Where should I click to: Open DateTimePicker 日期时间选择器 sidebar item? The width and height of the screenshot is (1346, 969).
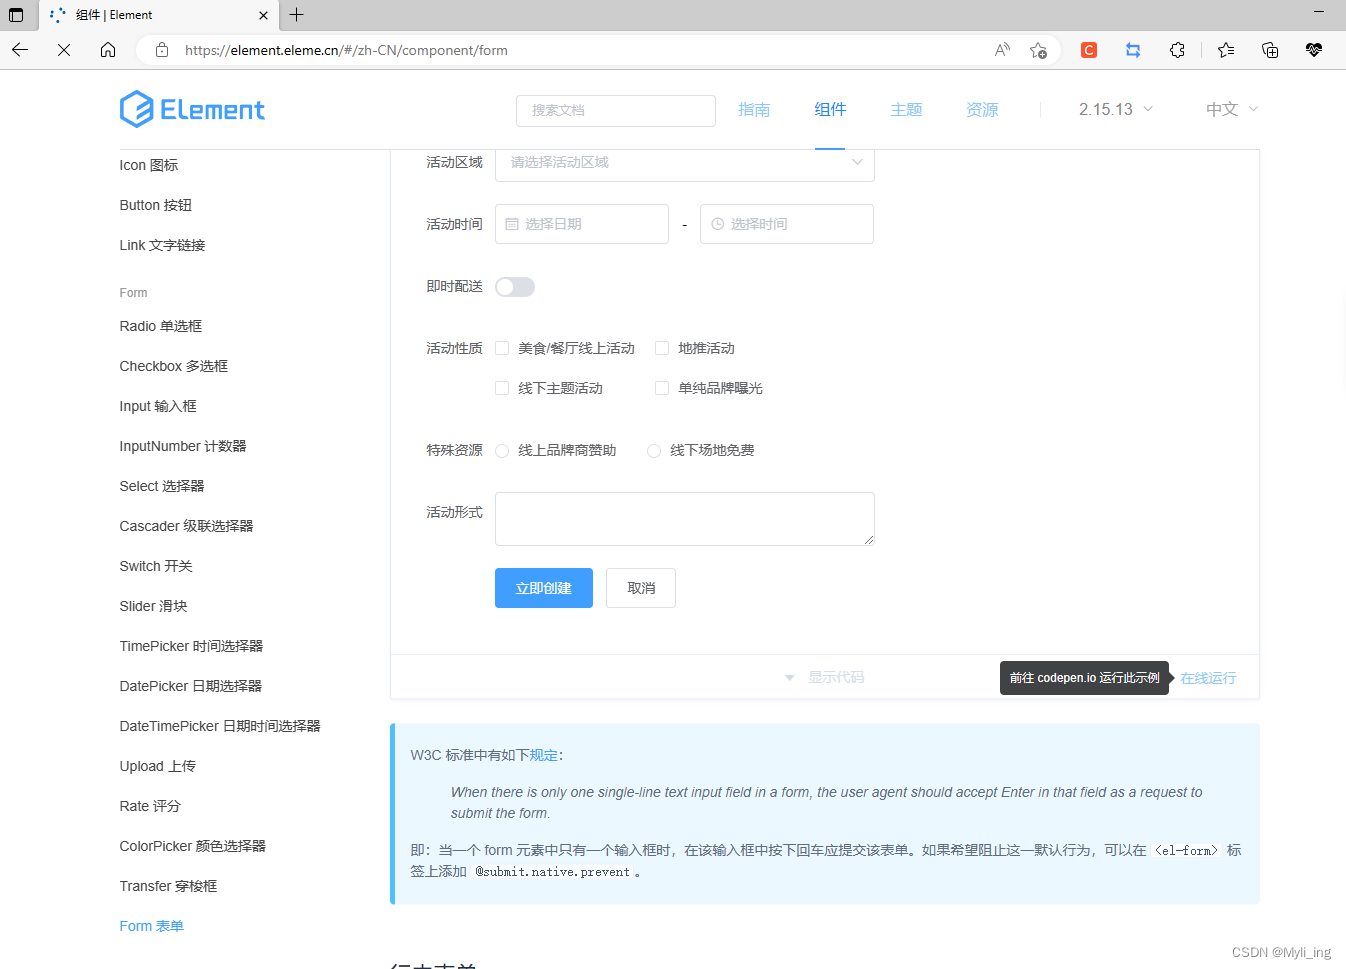pyautogui.click(x=220, y=726)
